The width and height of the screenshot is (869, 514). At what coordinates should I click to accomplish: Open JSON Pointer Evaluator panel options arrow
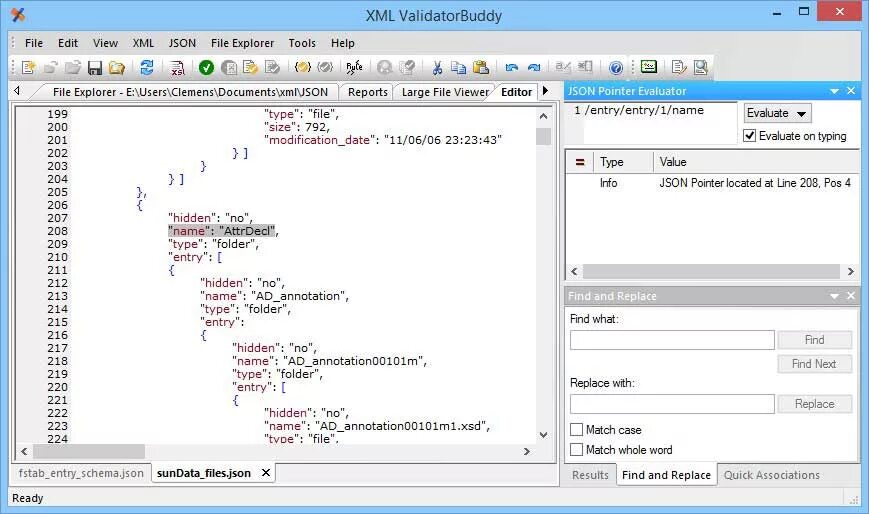click(x=834, y=91)
